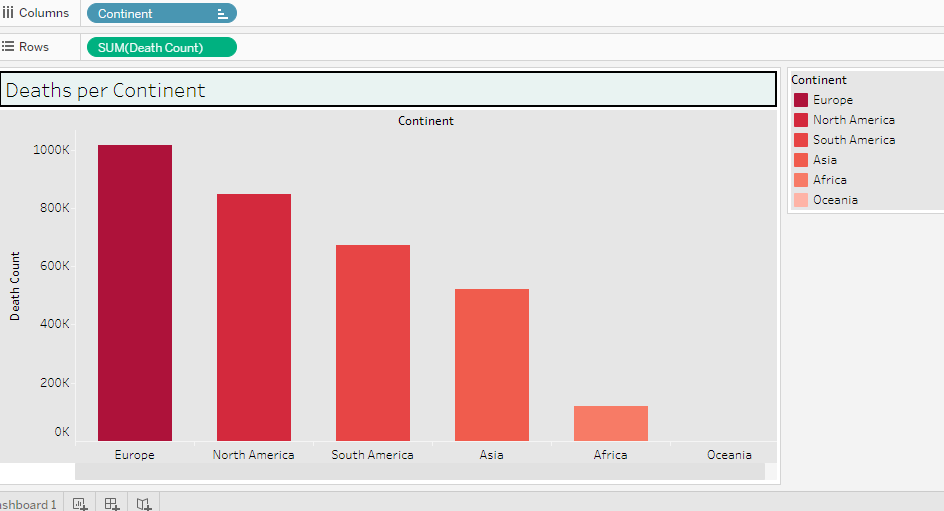Click the Rows shelf icon
Image resolution: width=944 pixels, height=511 pixels.
coord(8,47)
